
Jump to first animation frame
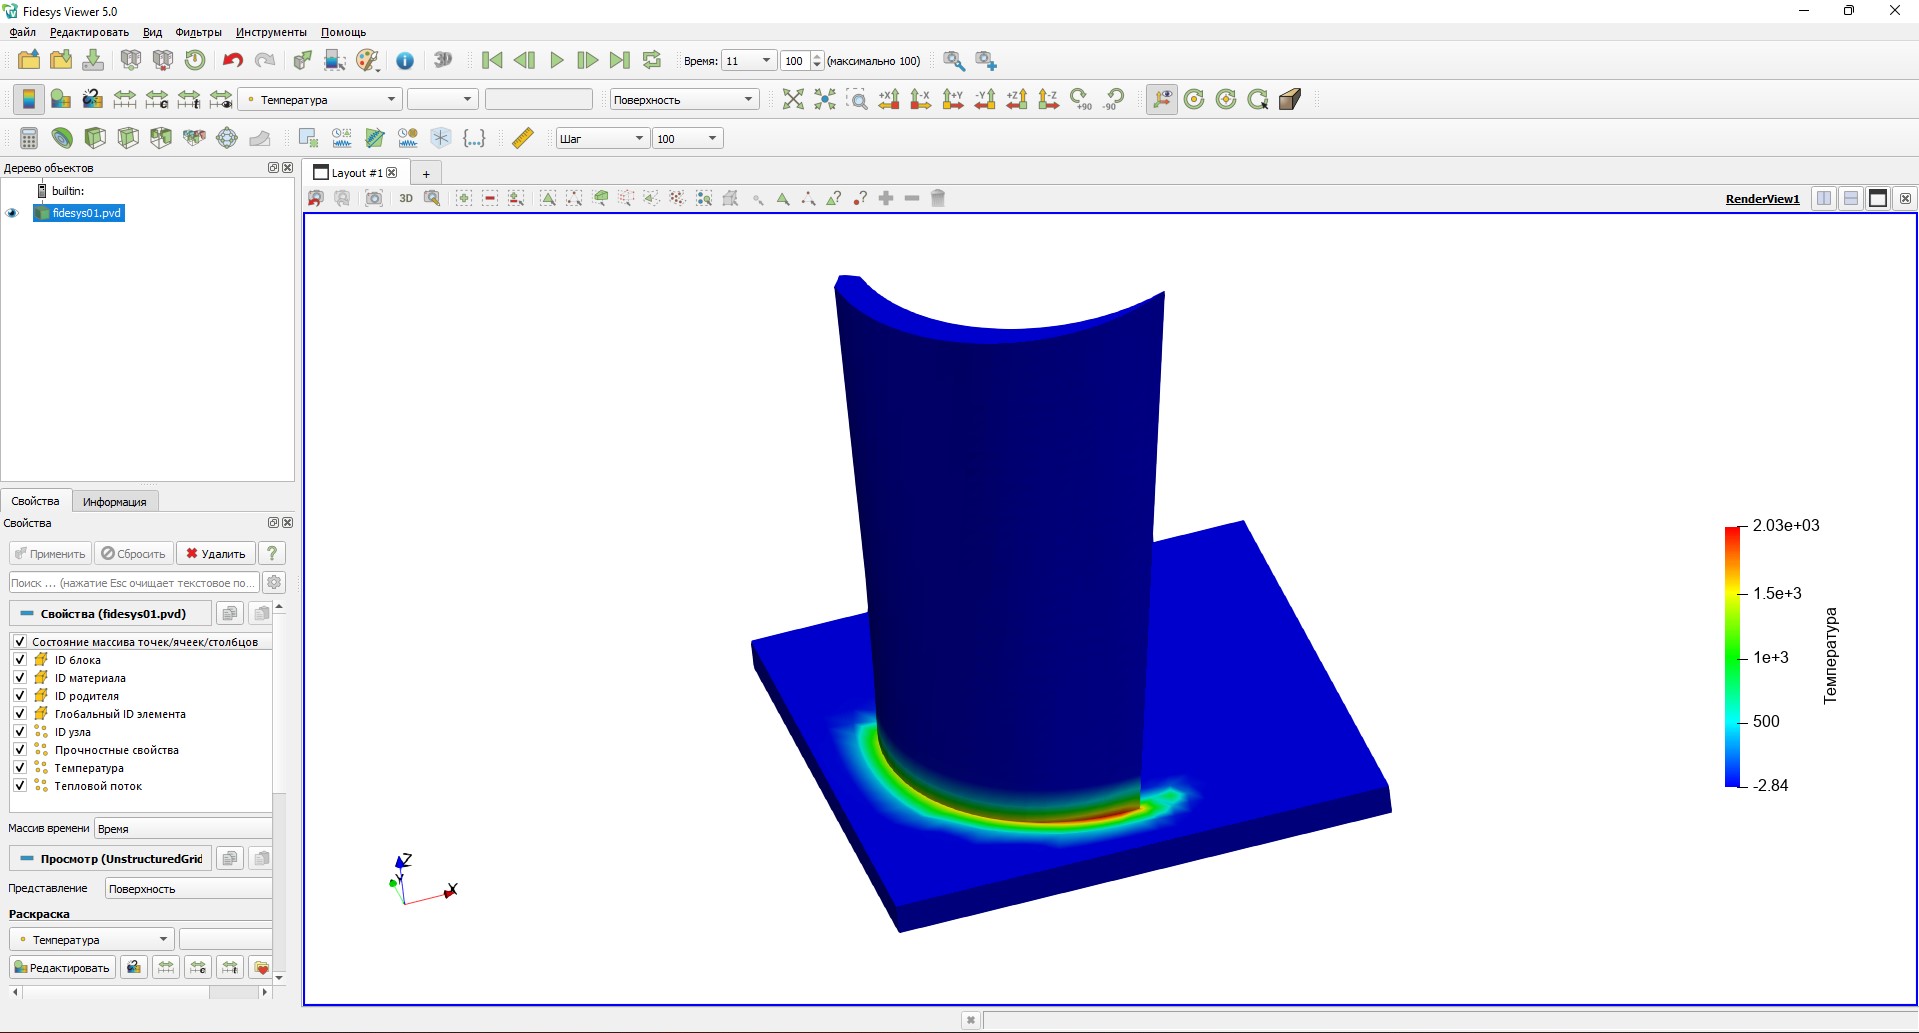[492, 60]
